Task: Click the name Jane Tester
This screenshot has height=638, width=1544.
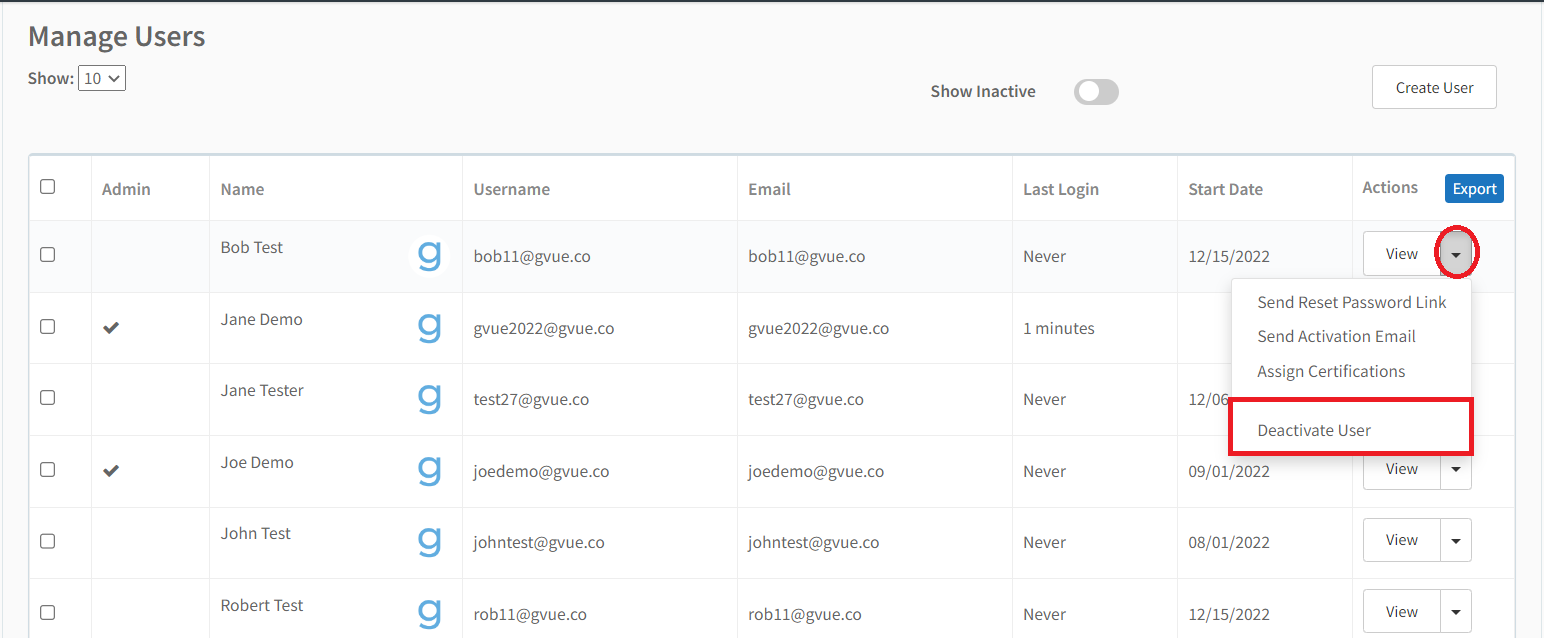Action: 262,391
